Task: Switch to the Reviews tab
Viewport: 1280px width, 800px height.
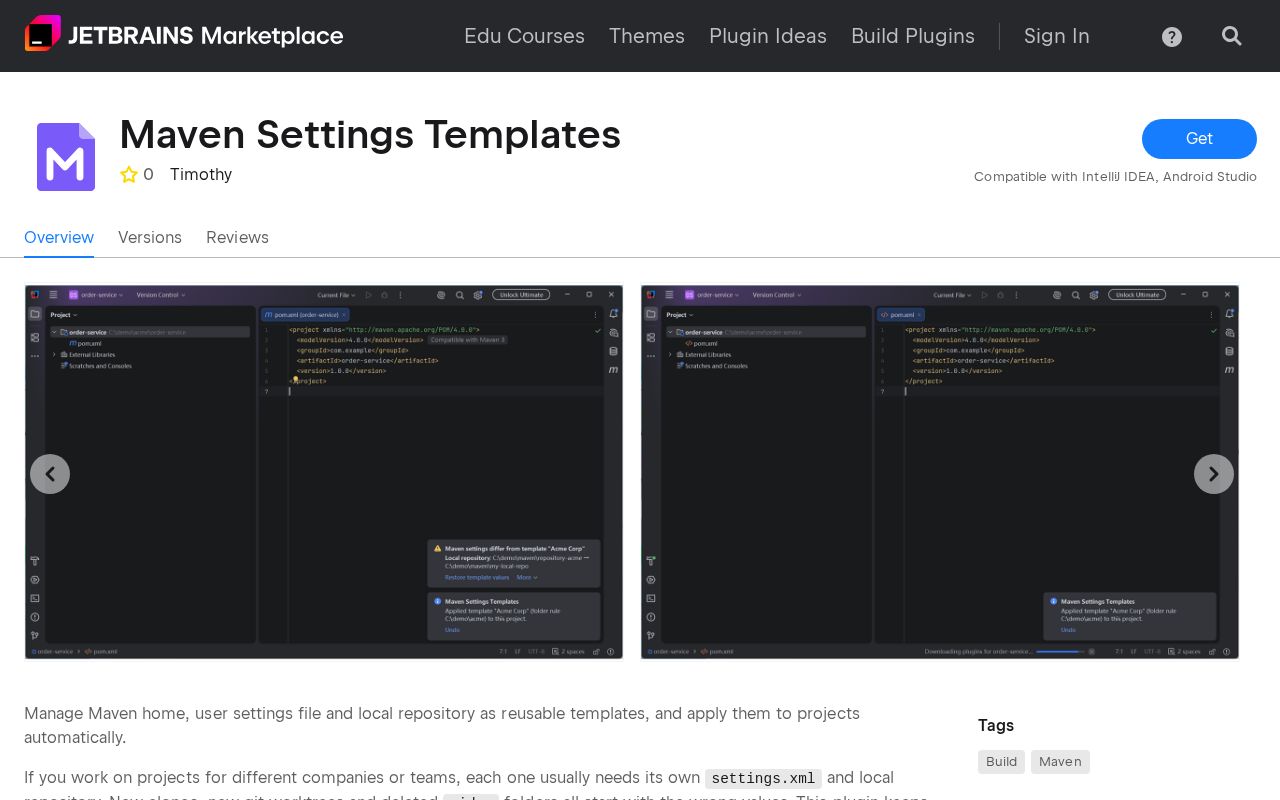Action: point(237,237)
